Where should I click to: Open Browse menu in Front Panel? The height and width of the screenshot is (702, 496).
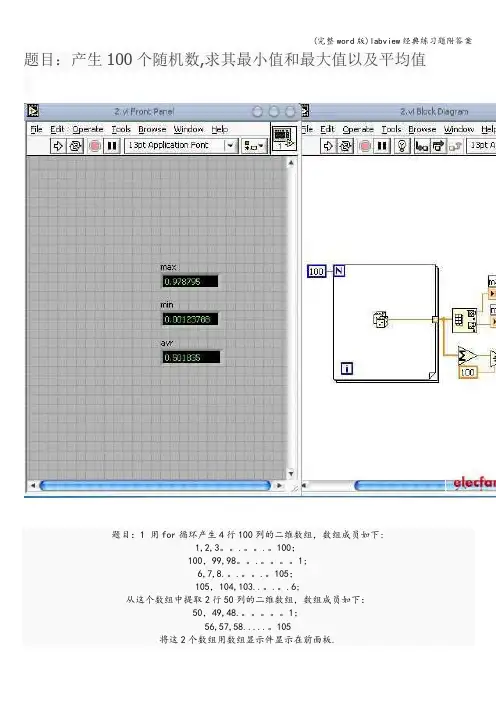pos(152,129)
